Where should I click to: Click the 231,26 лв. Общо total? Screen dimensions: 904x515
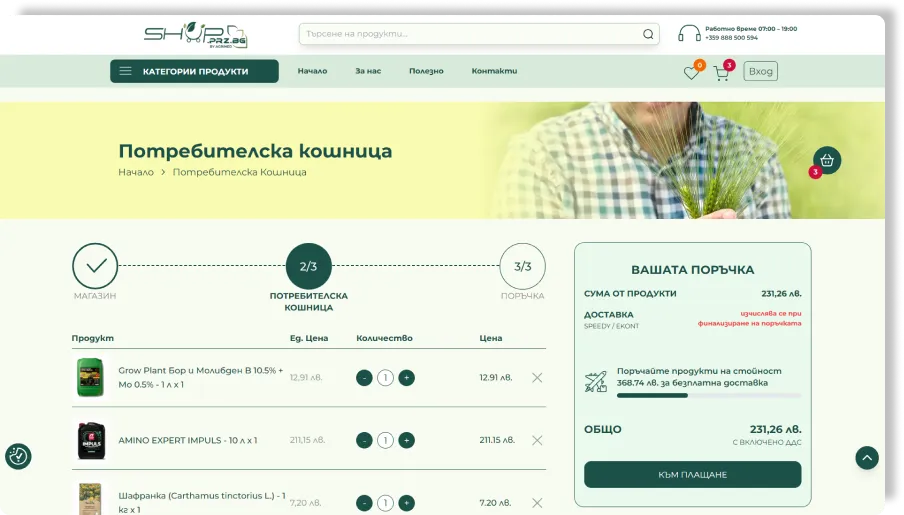775,430
